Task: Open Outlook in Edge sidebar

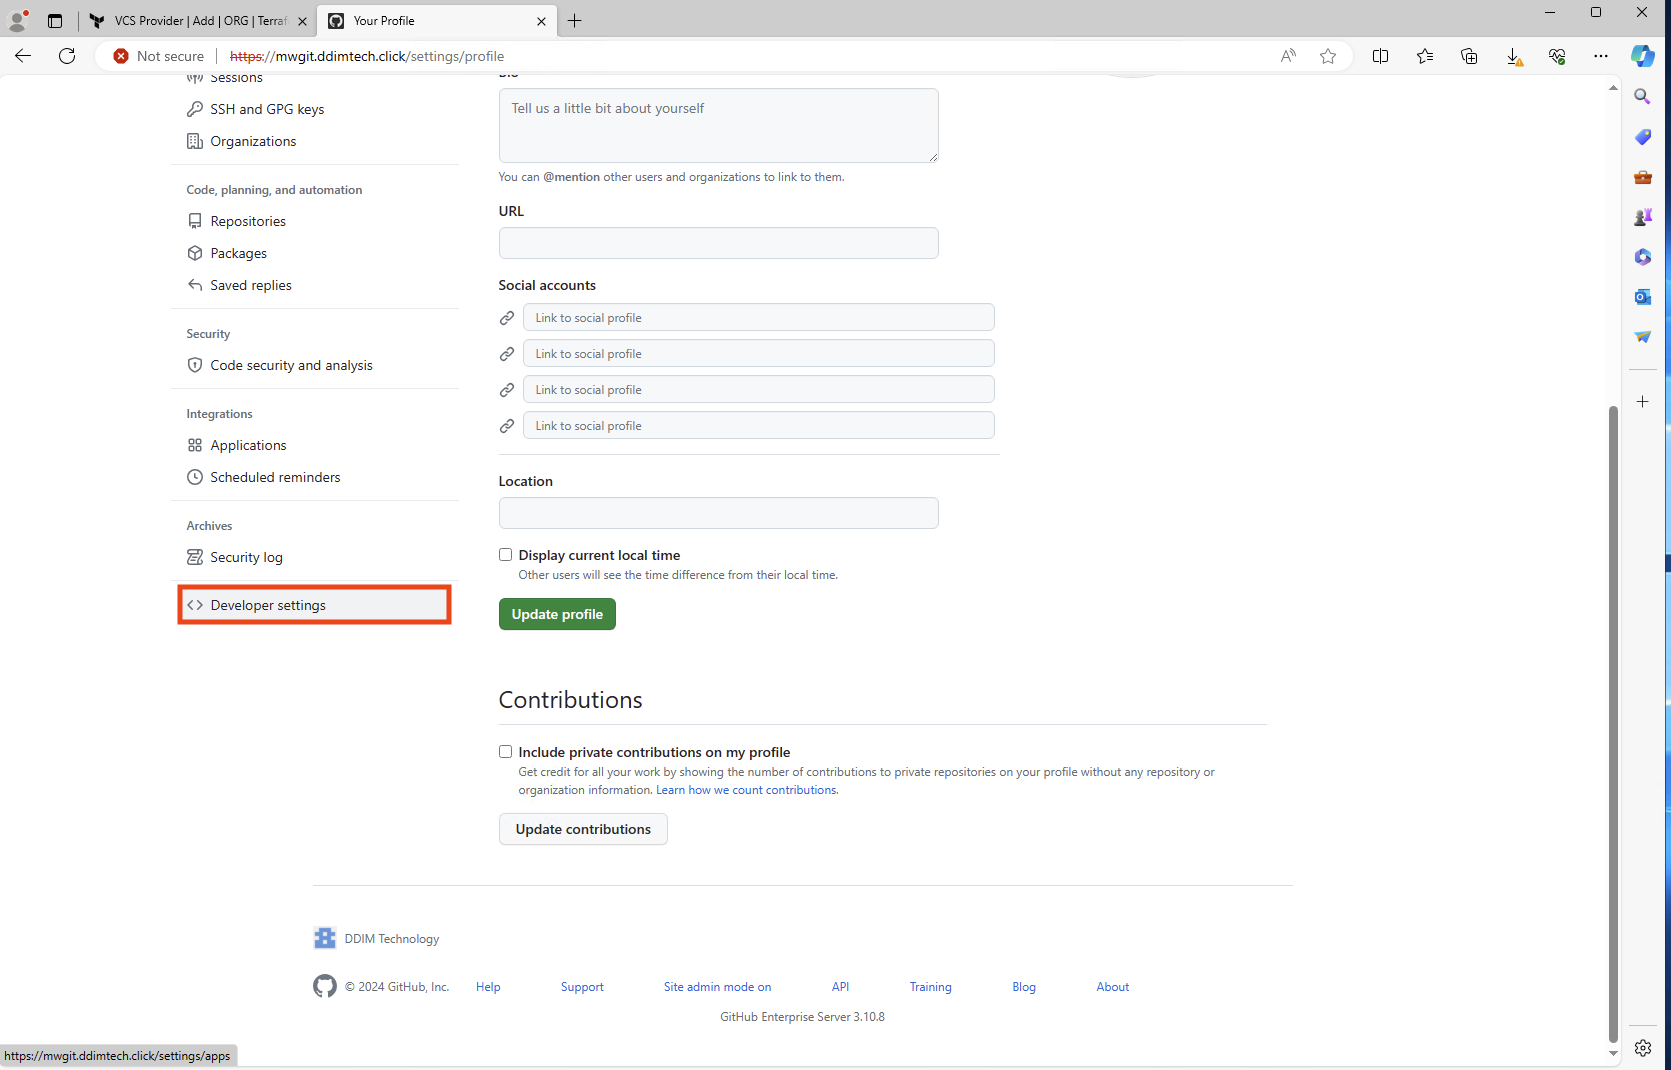Action: (x=1643, y=297)
